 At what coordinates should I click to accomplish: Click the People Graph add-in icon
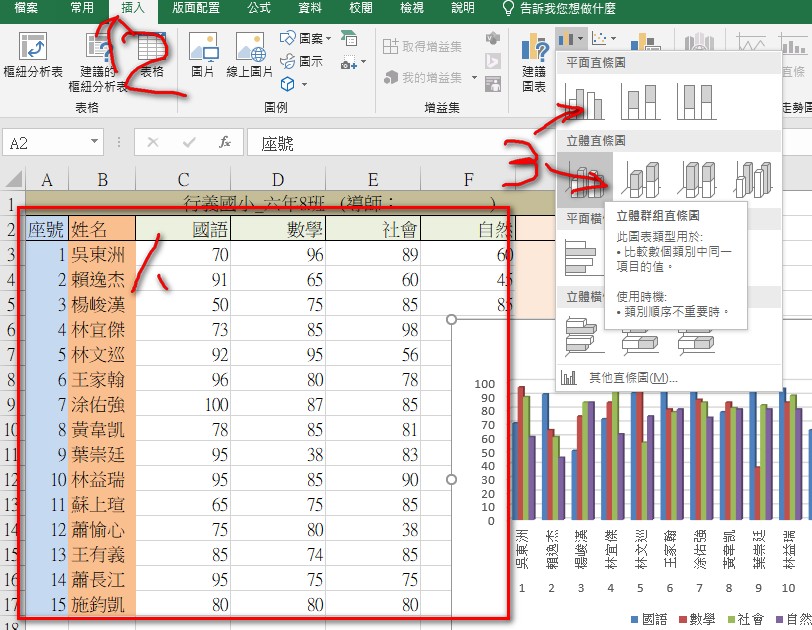492,83
